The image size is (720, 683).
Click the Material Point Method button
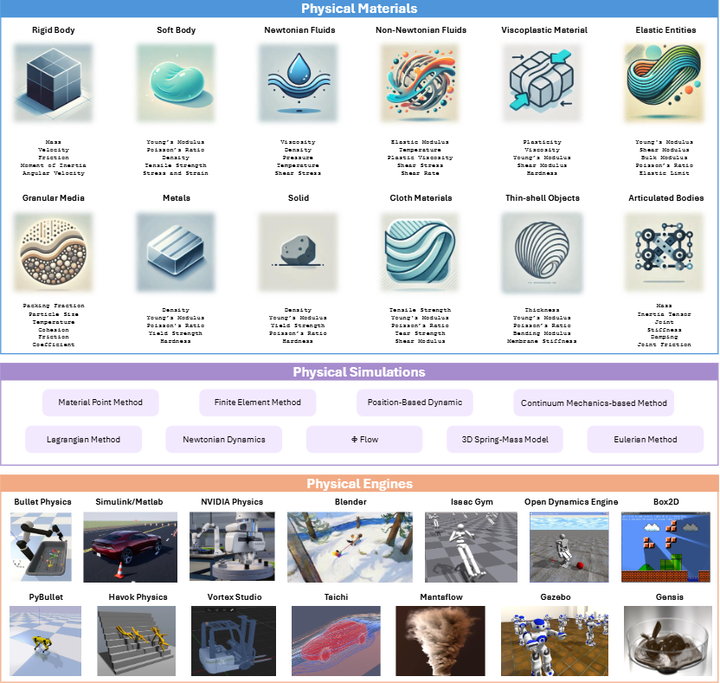coord(101,402)
